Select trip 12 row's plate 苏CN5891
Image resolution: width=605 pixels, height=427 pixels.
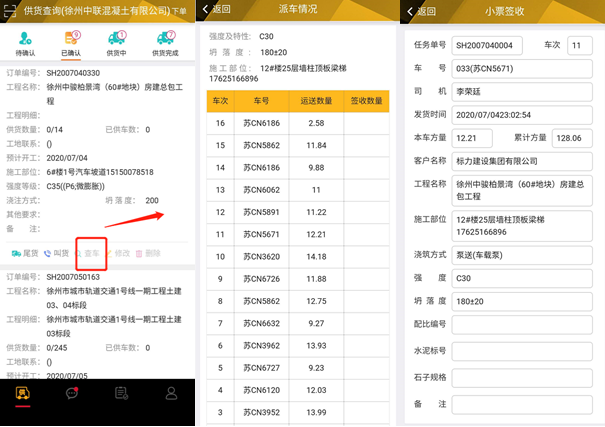click(261, 212)
